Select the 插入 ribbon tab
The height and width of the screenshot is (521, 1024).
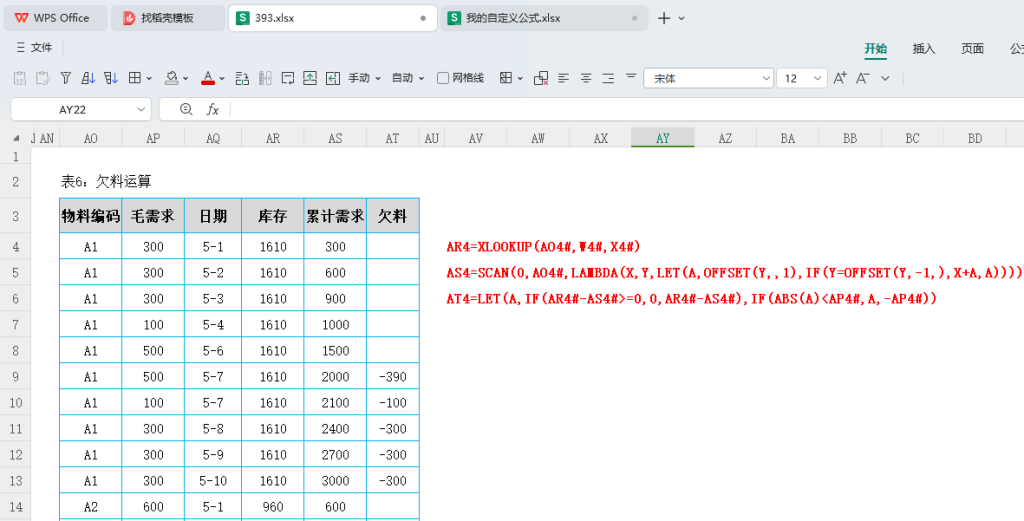(x=924, y=49)
